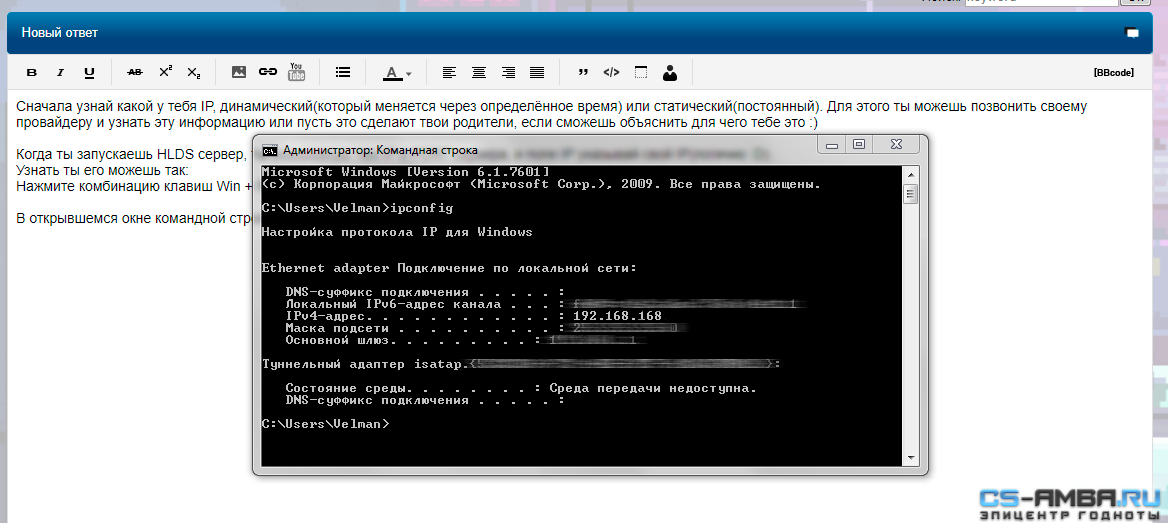
Task: Insert a code block
Action: 611,72
